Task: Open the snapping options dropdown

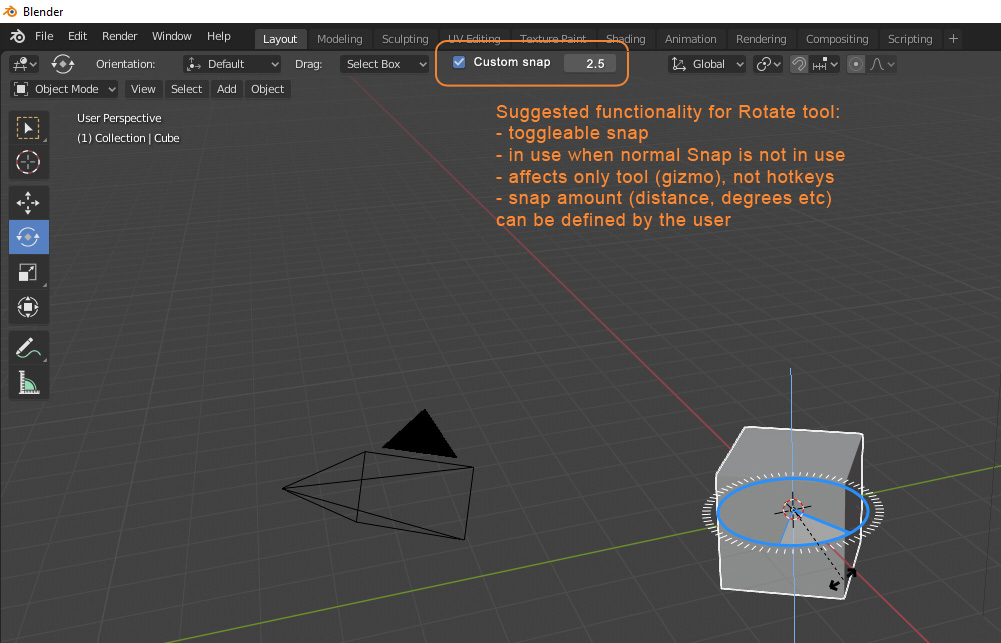Action: coord(824,64)
